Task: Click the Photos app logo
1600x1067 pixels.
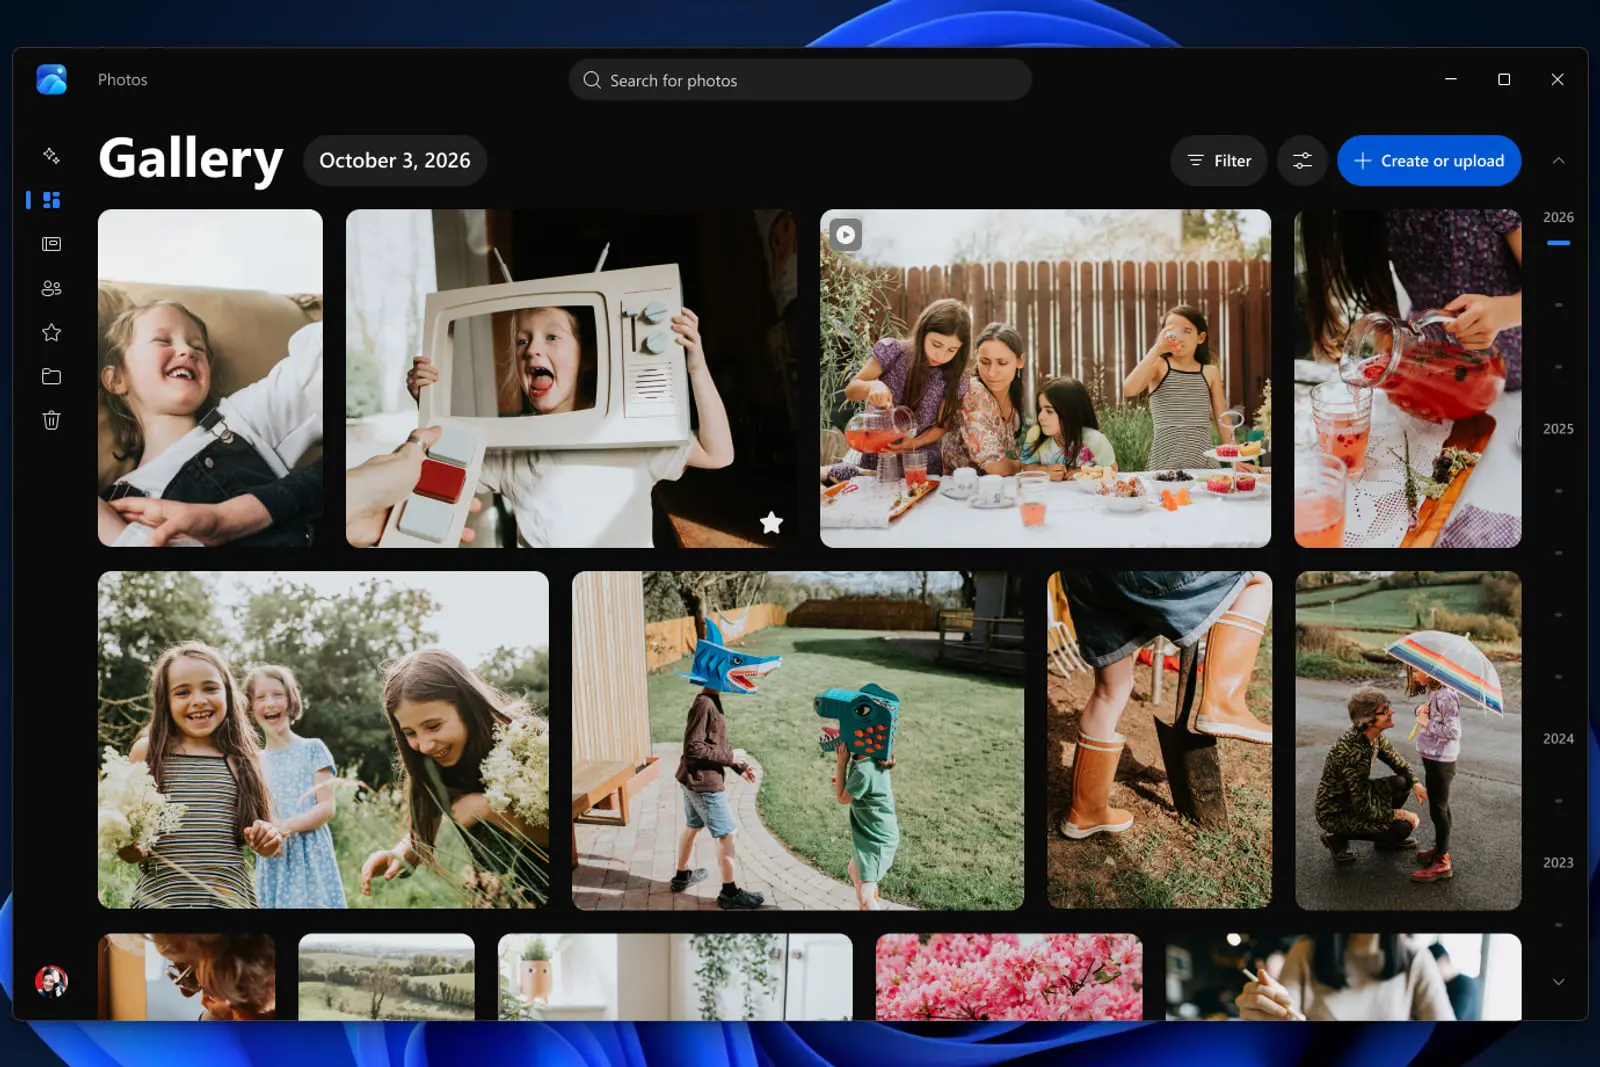Action: tap(51, 79)
